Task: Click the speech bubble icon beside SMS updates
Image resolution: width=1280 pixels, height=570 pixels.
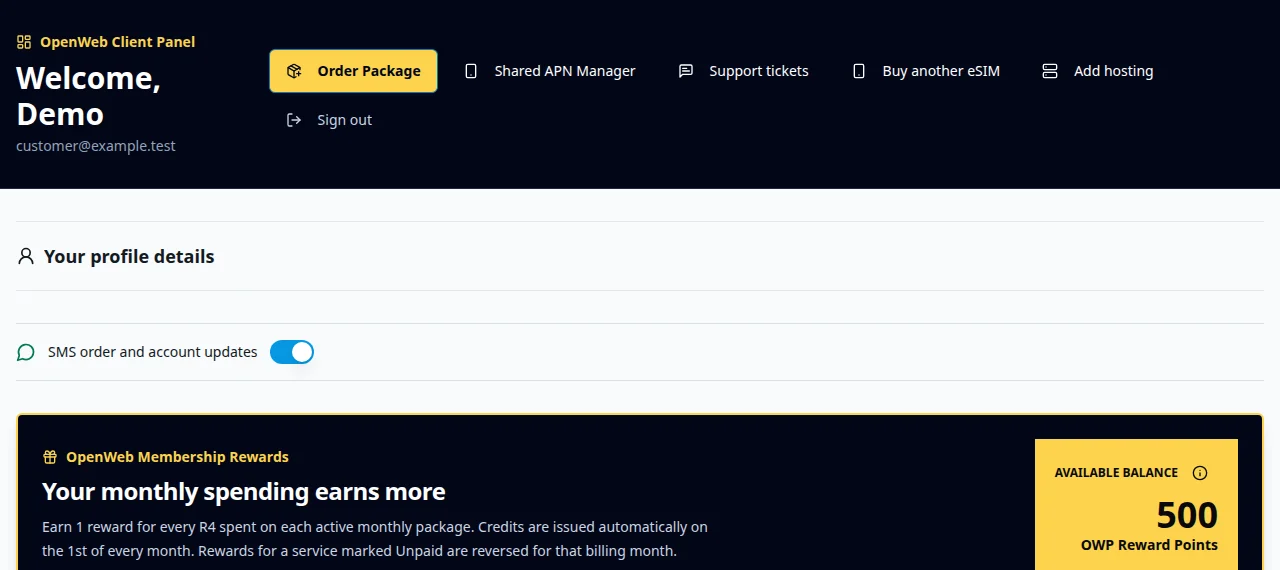Action: pyautogui.click(x=26, y=352)
